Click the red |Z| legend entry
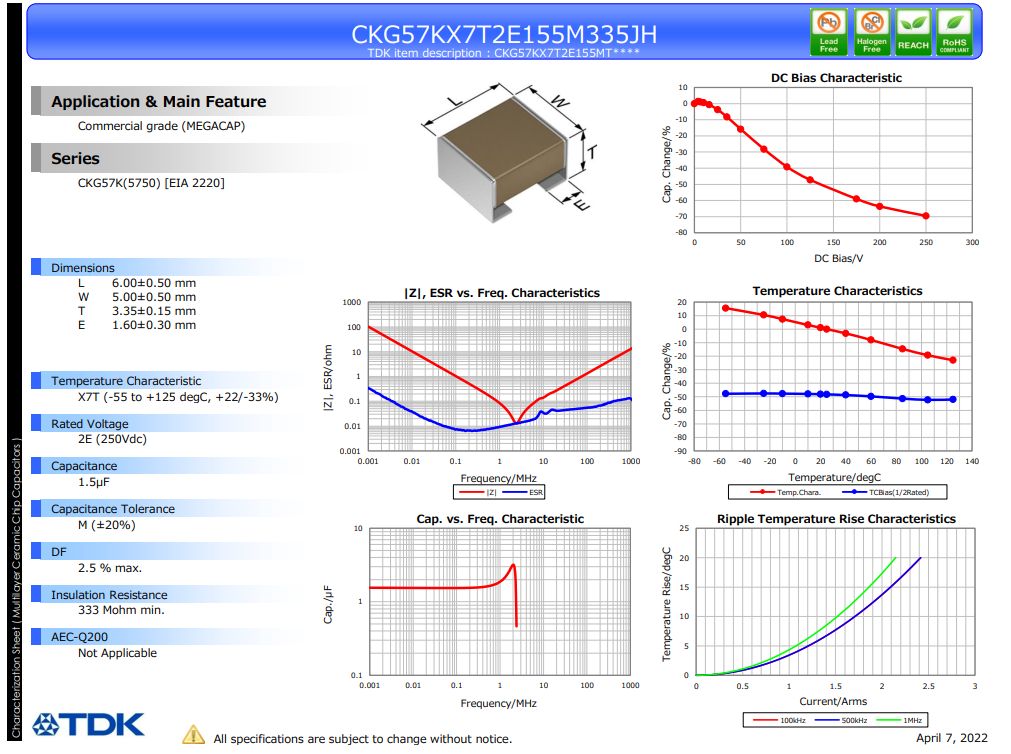Image resolution: width=1011 pixels, height=754 pixels. click(x=477, y=493)
